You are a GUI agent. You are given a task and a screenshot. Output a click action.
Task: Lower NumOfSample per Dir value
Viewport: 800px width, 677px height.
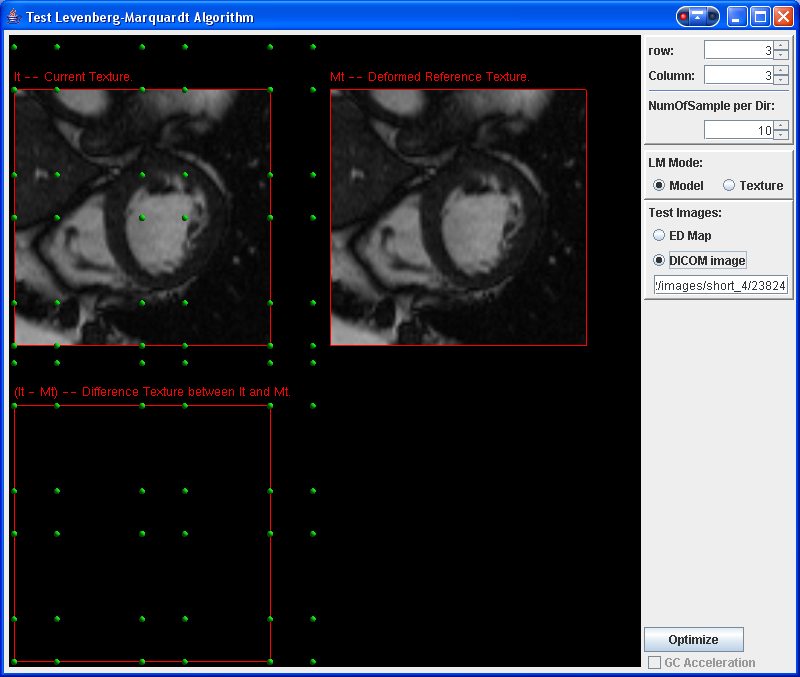point(781,134)
